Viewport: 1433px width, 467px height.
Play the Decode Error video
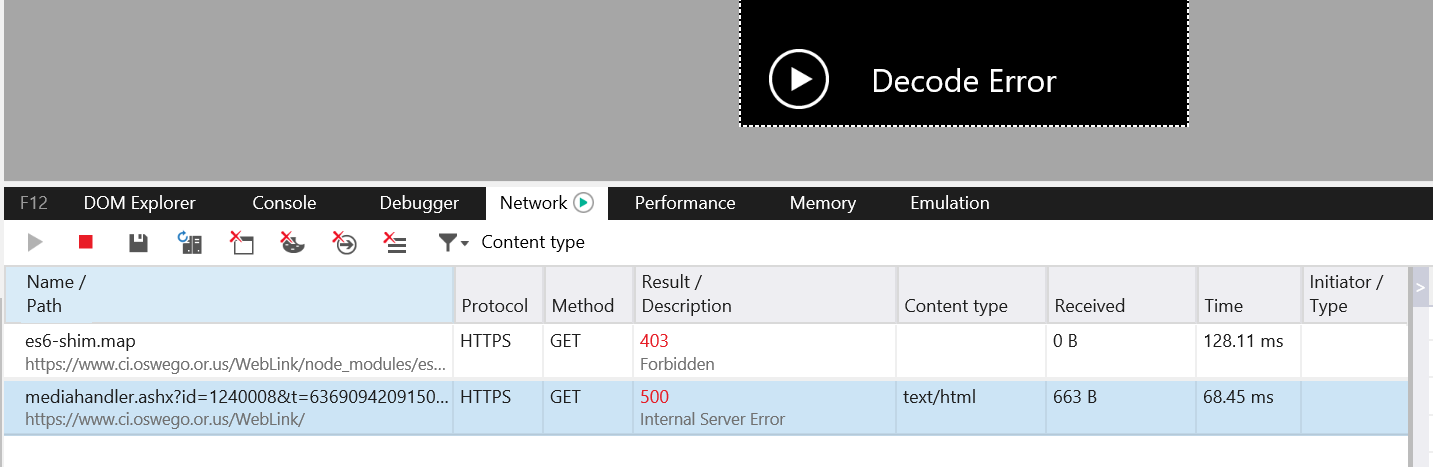click(x=799, y=79)
